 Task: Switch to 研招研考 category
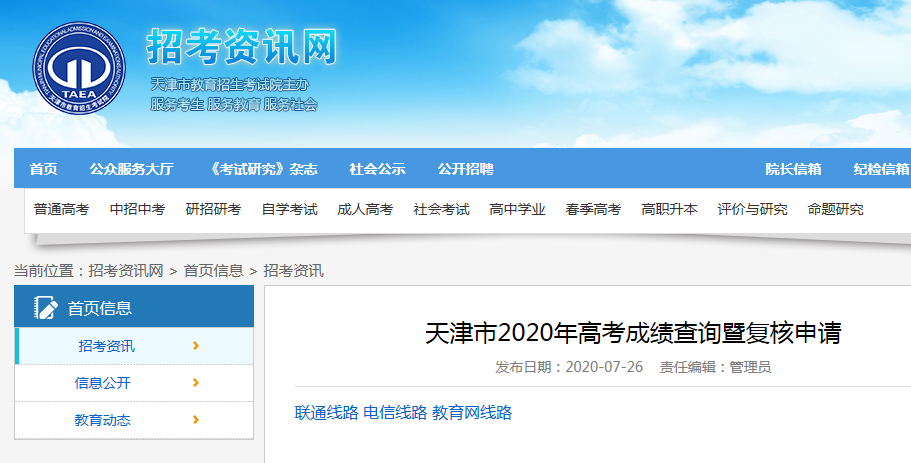coord(213,209)
